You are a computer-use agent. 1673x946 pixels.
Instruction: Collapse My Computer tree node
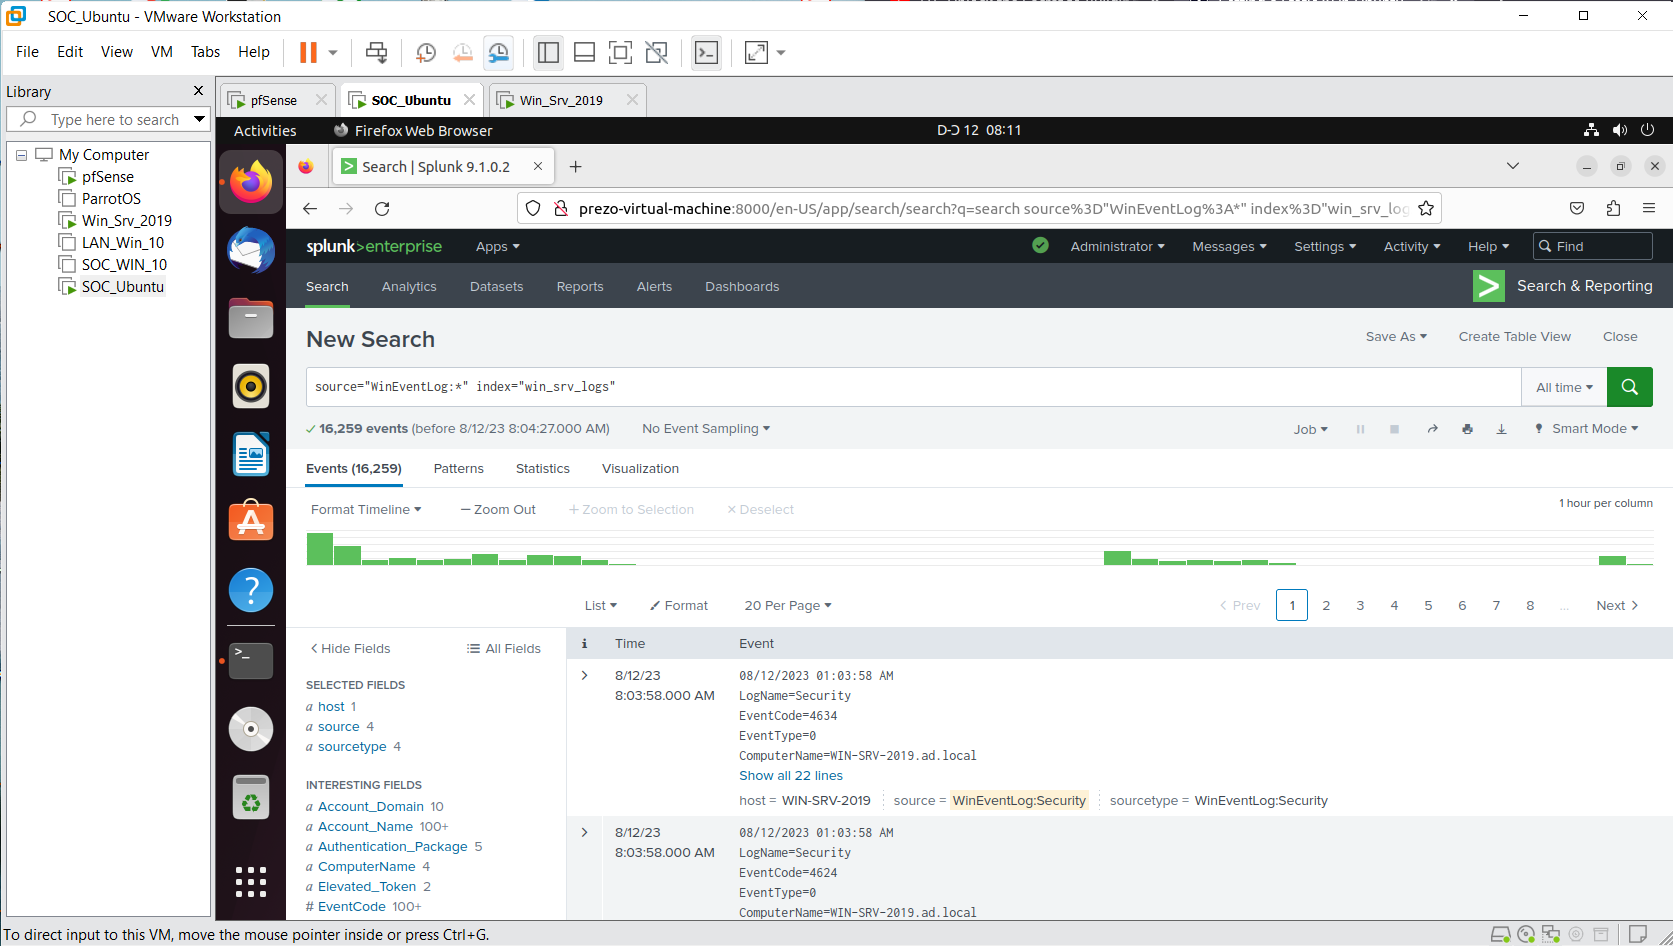(21, 155)
